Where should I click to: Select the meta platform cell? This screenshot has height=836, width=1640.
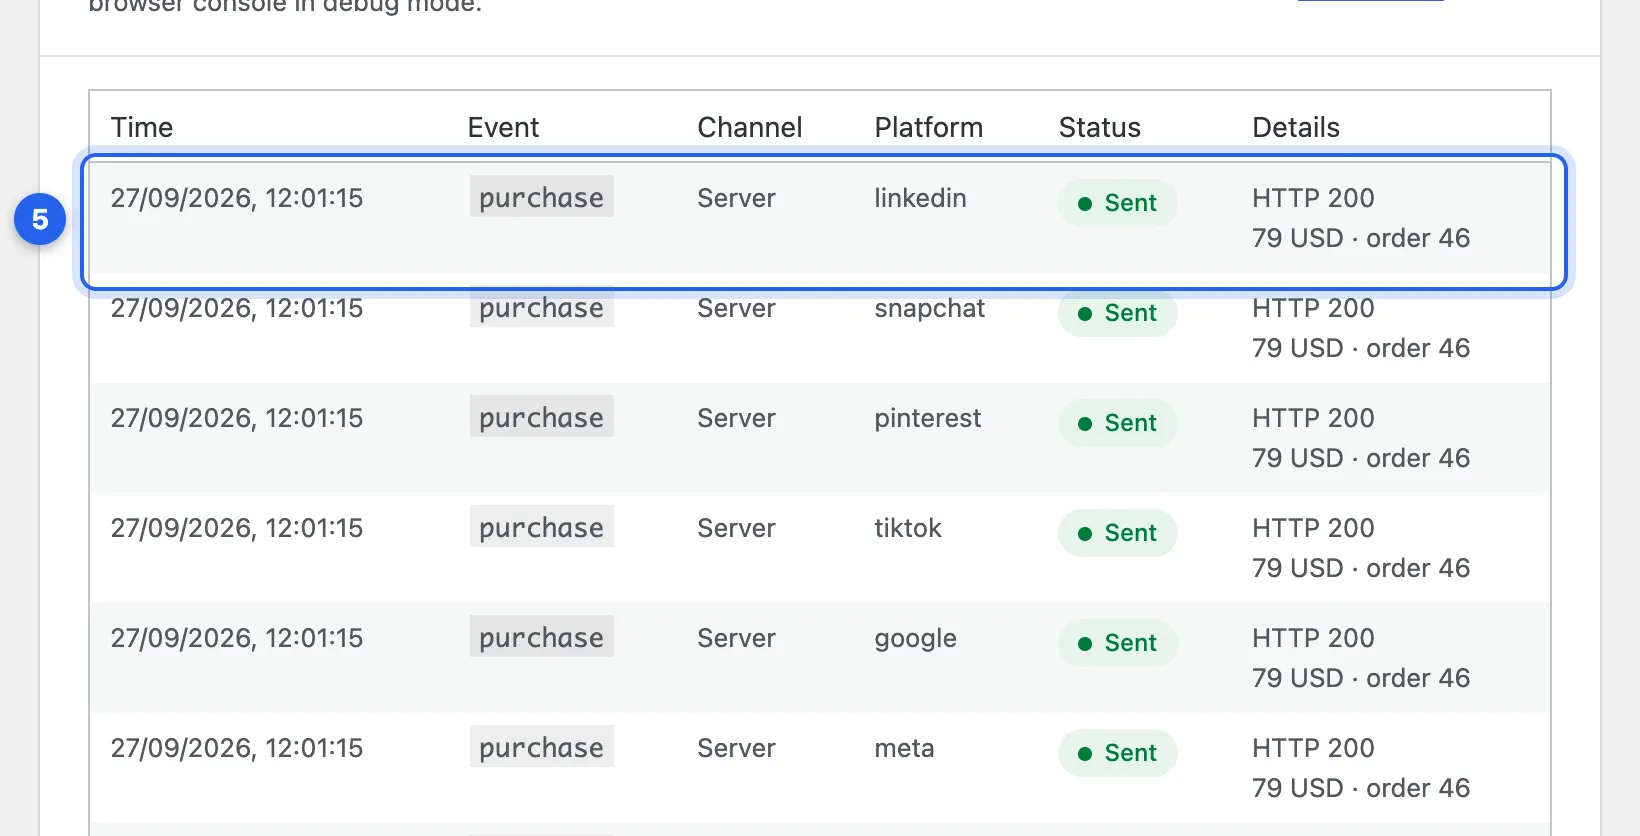pos(904,748)
